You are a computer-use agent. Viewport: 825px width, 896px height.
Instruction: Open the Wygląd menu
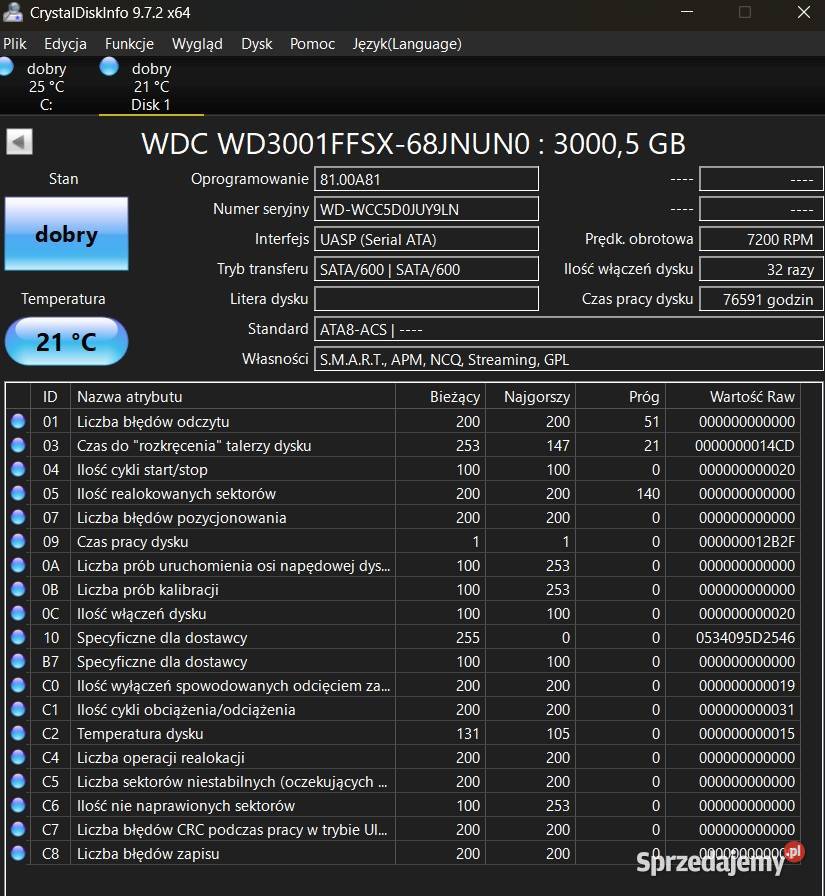[x=197, y=44]
